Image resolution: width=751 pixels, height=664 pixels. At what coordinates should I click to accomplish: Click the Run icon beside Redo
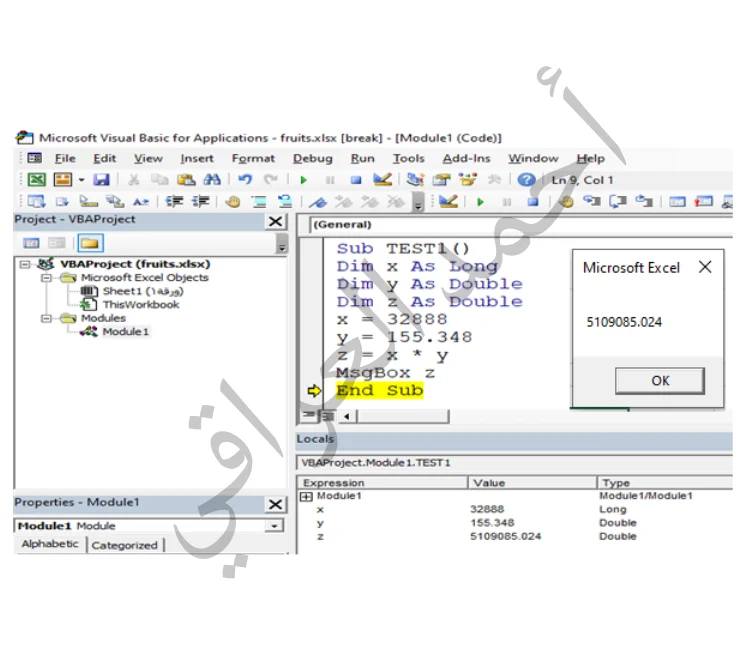[303, 180]
